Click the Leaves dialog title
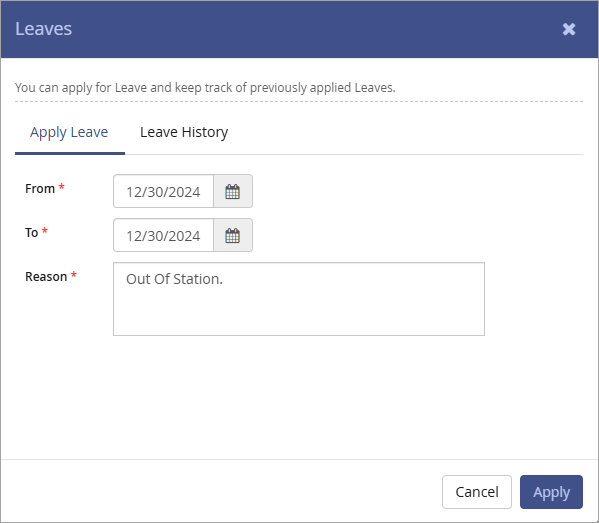 [x=44, y=29]
